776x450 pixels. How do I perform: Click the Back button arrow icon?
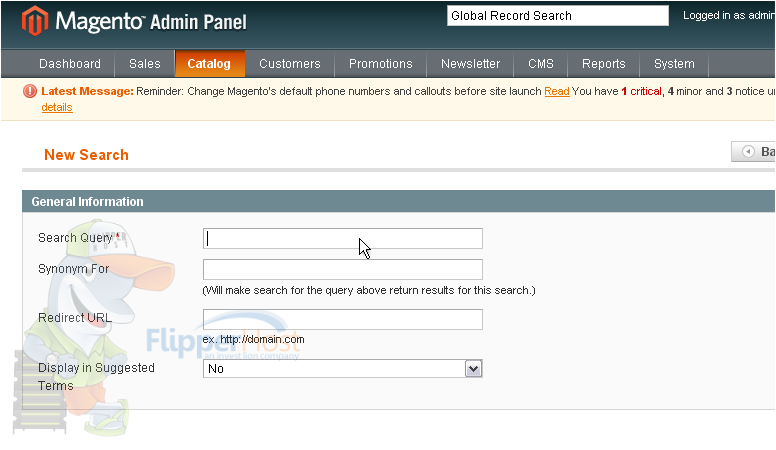[749, 151]
